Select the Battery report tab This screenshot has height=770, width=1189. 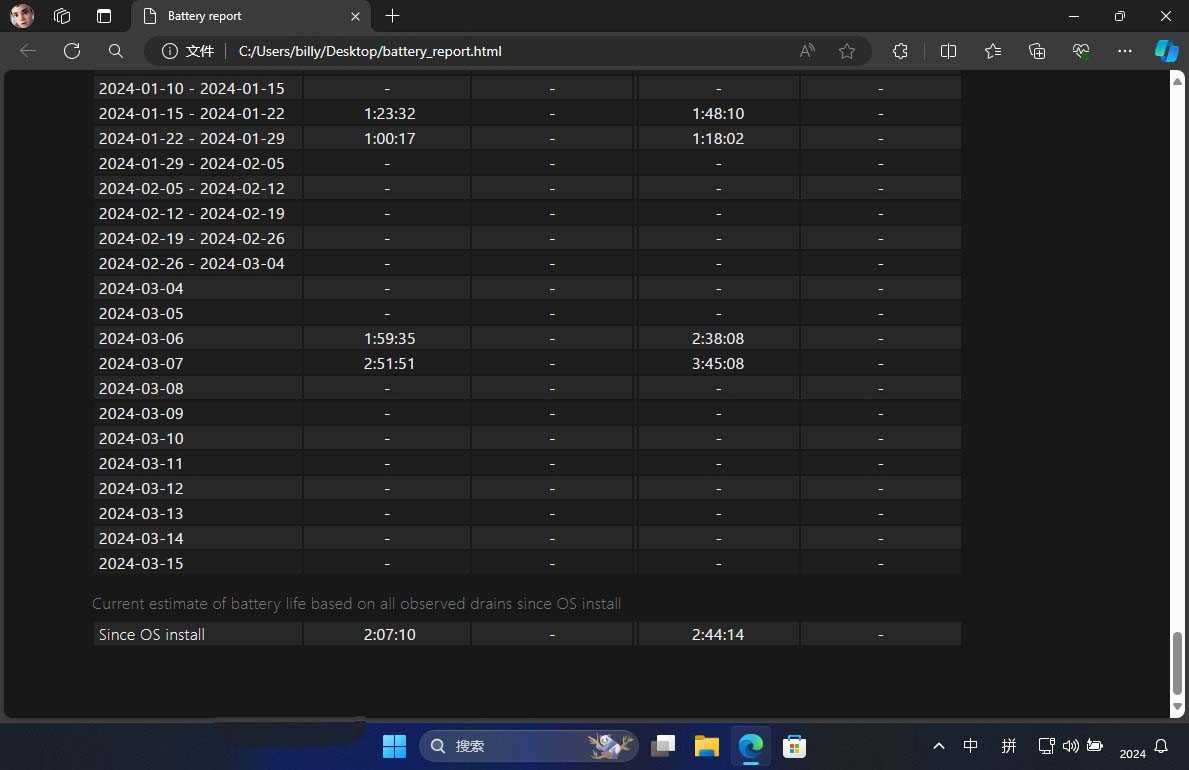(240, 16)
